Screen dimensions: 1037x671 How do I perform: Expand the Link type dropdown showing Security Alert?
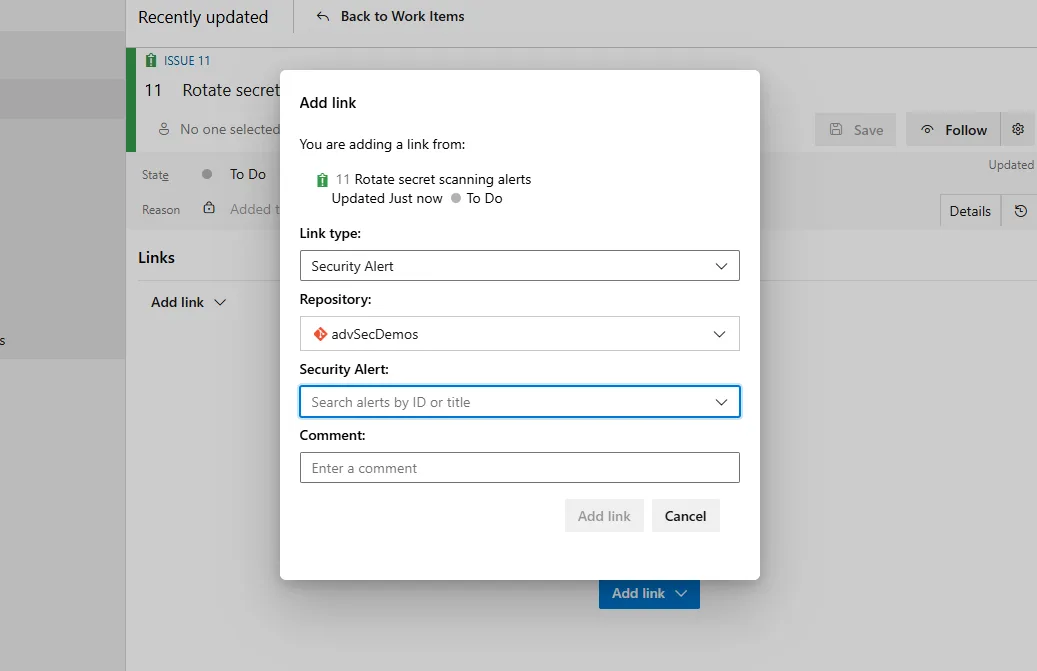(x=519, y=266)
